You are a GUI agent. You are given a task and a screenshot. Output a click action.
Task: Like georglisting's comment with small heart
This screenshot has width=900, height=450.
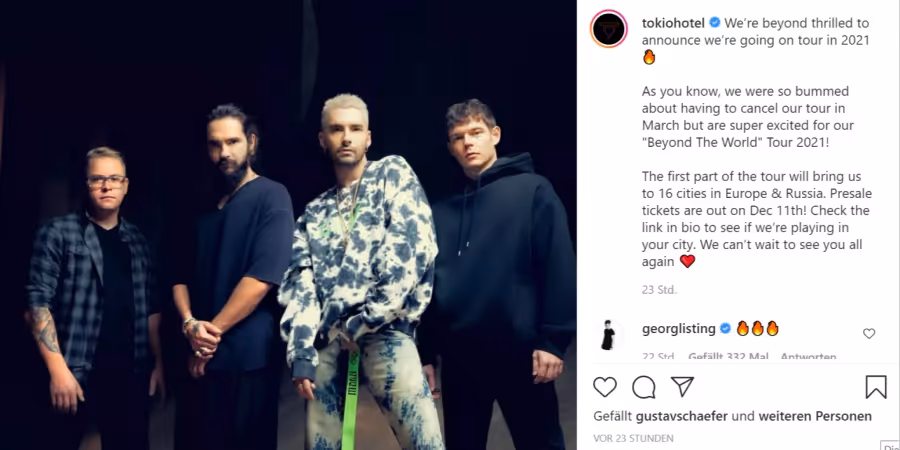pyautogui.click(x=869, y=333)
